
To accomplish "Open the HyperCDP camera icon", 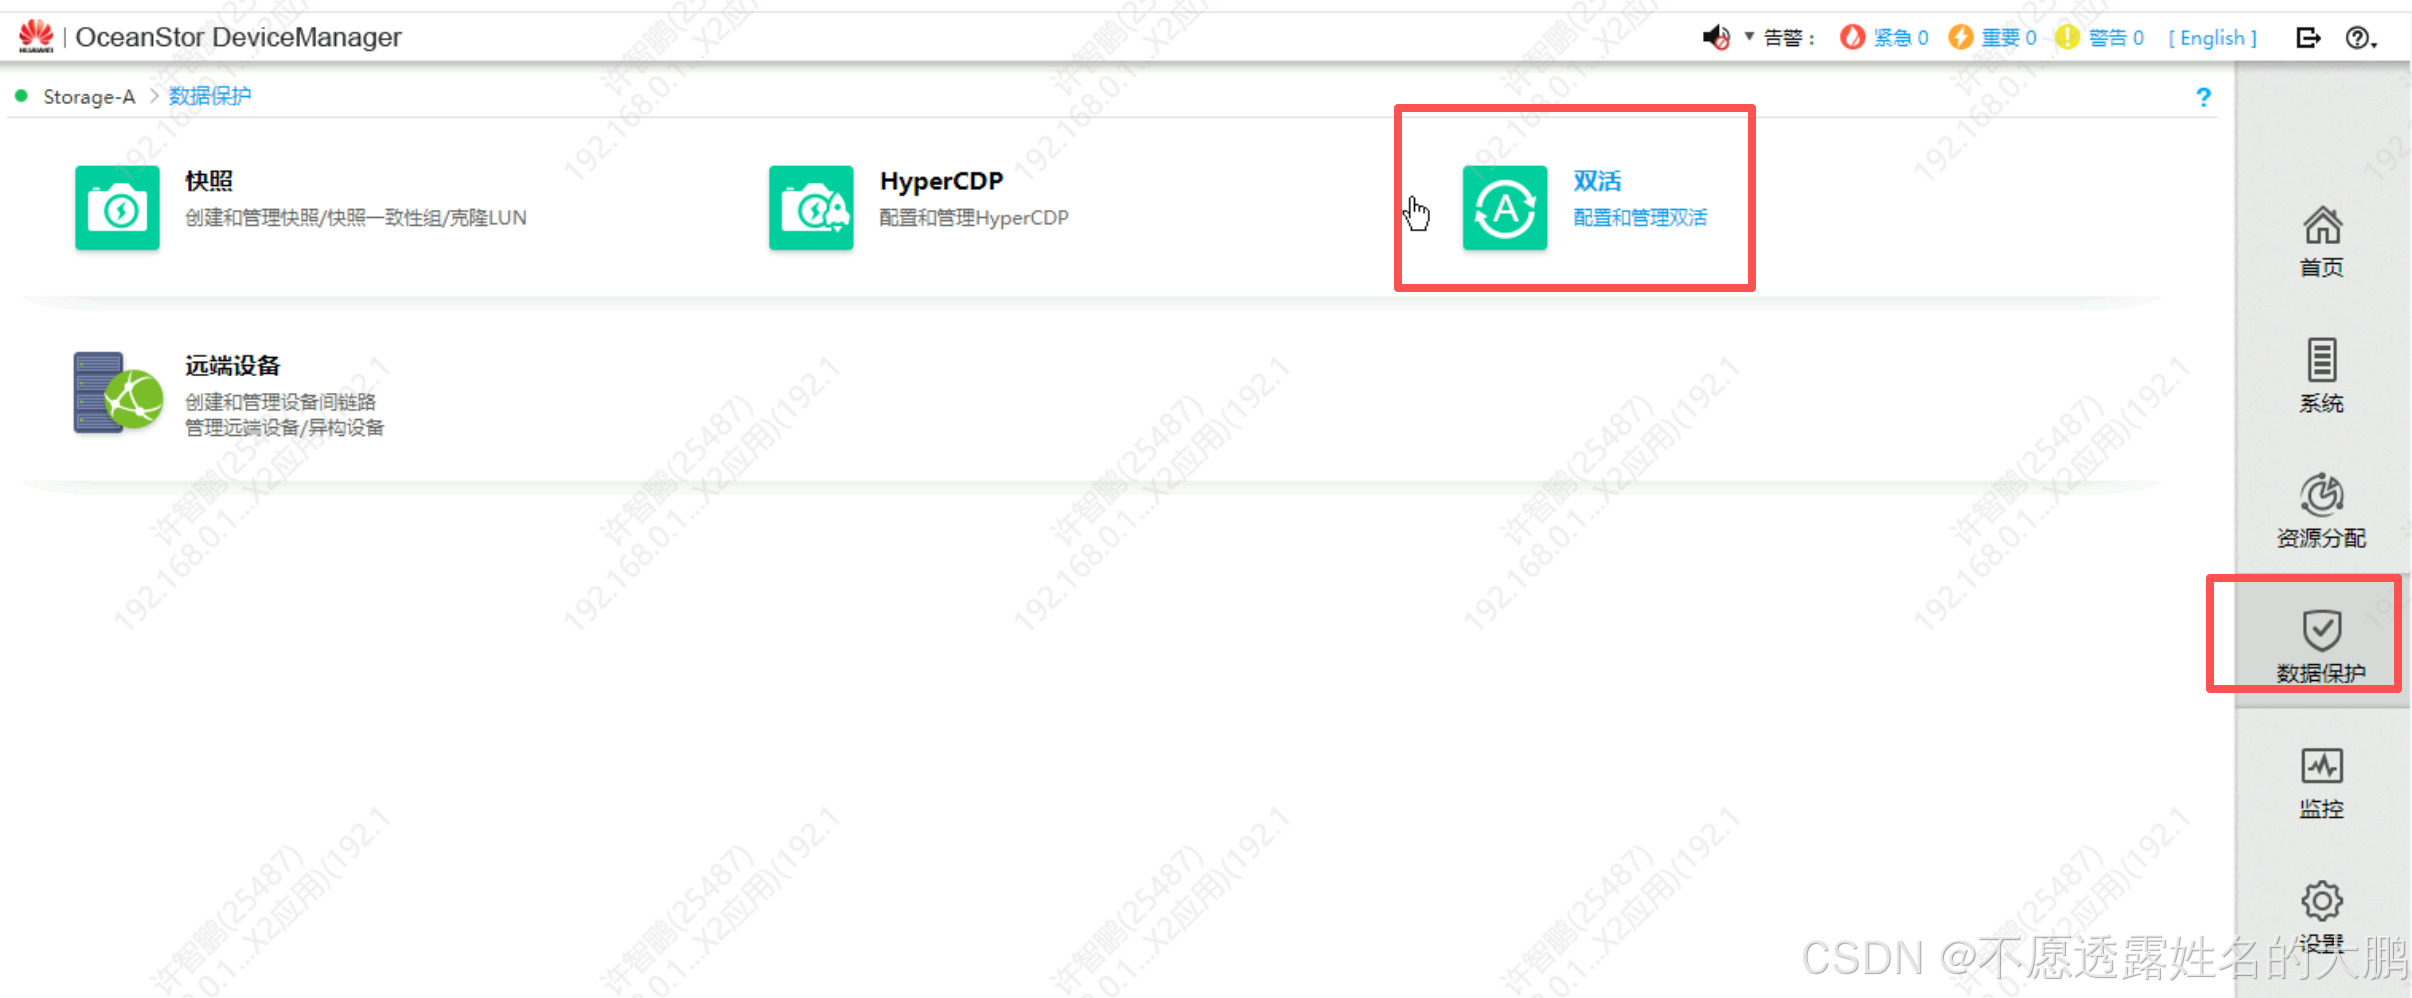I will click(x=811, y=207).
